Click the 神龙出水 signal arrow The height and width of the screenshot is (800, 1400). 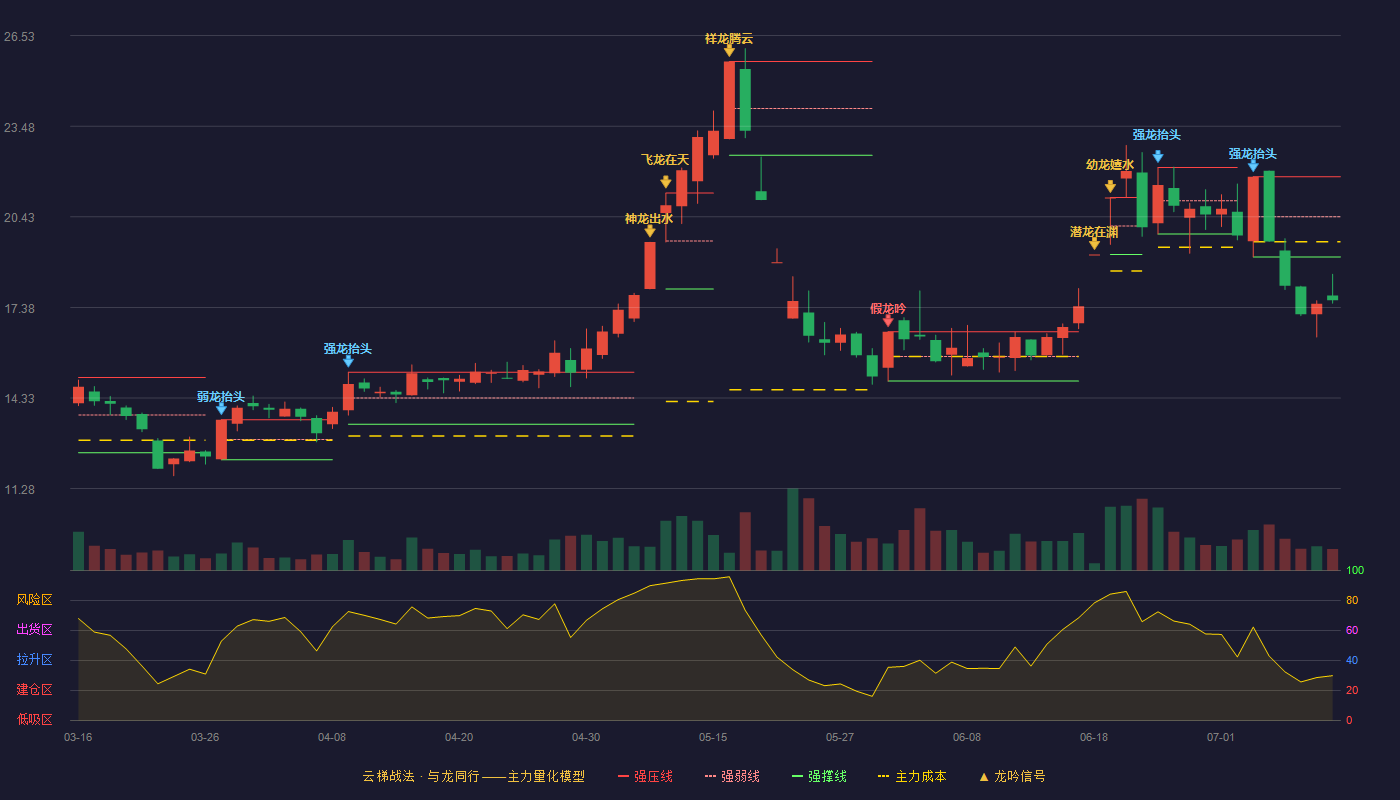click(x=650, y=231)
